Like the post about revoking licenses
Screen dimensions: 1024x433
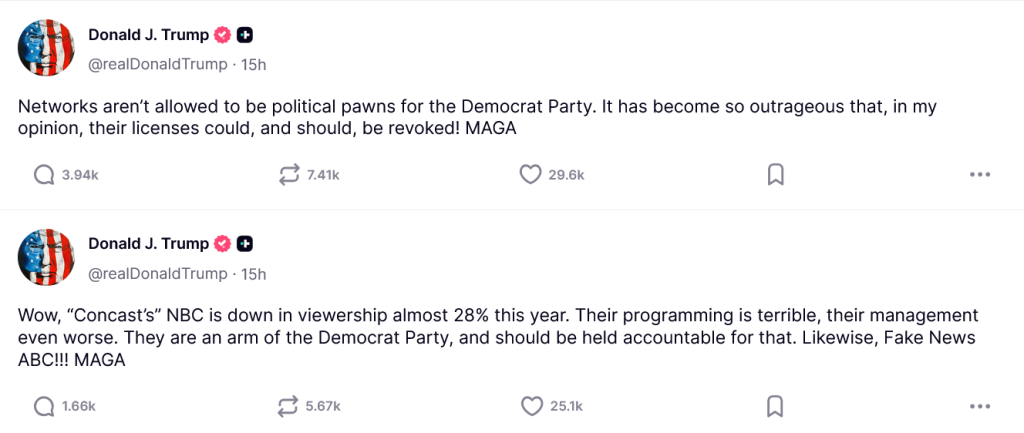530,175
